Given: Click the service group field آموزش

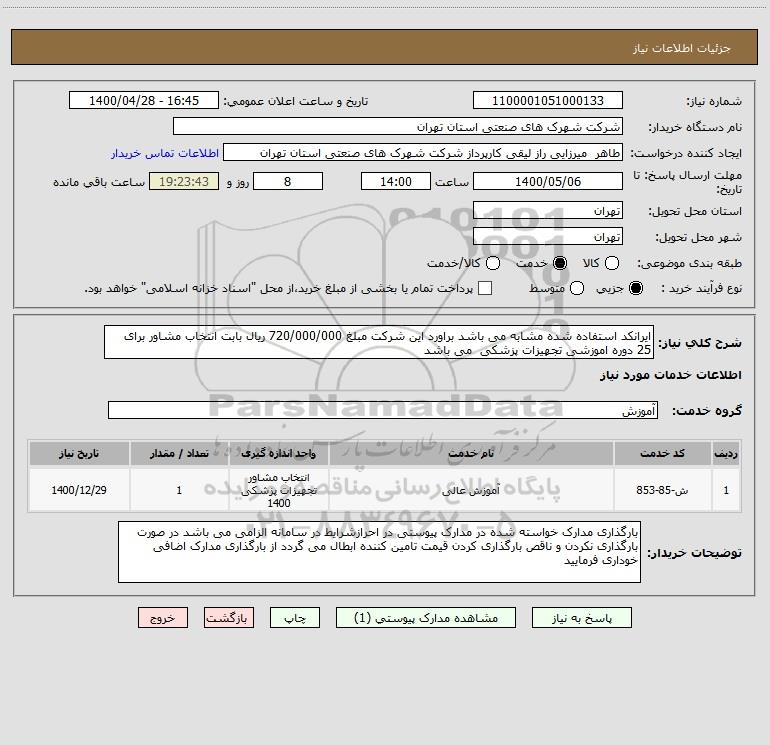Looking at the screenshot, I should pos(383,410).
